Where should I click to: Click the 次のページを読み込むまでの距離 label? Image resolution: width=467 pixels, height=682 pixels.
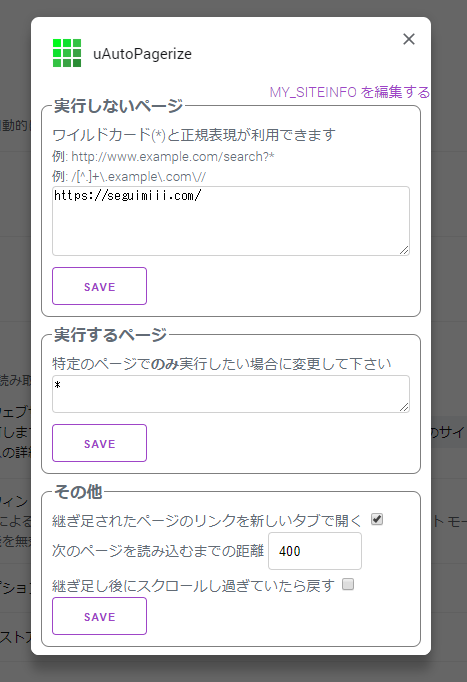tap(158, 551)
